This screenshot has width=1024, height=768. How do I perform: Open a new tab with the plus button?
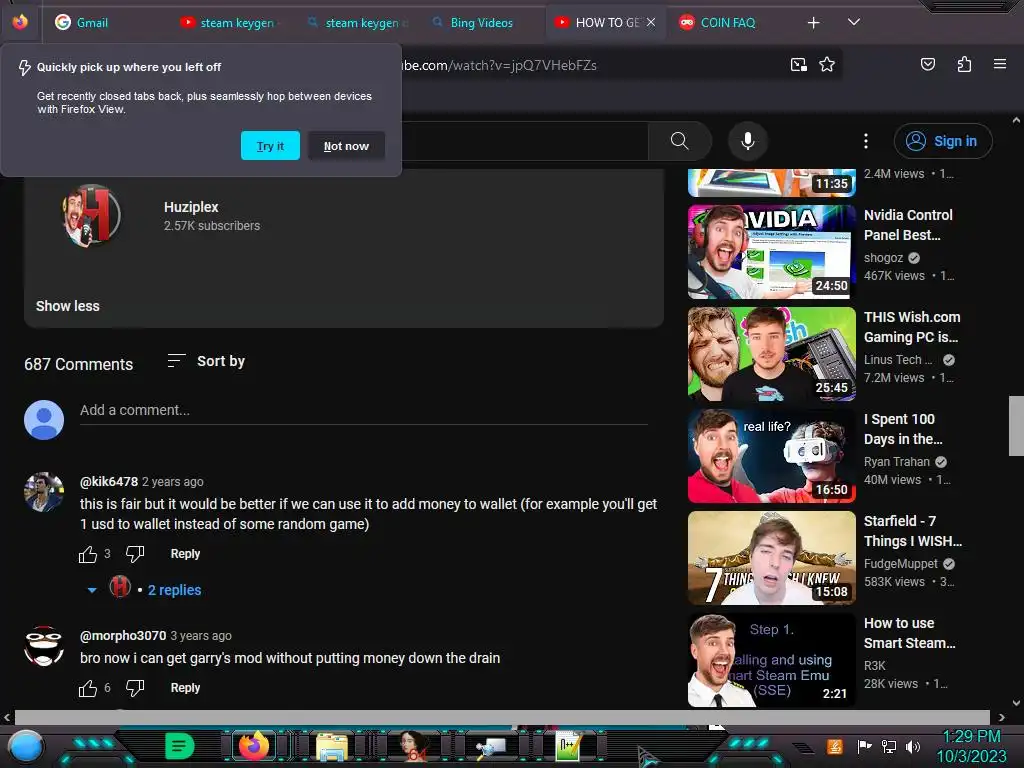point(813,23)
